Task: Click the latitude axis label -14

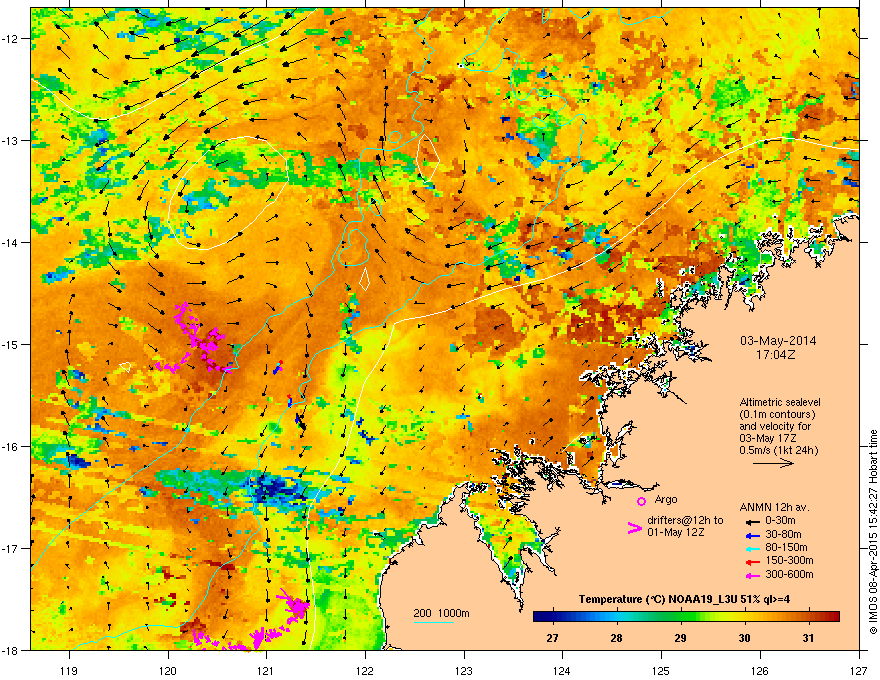Action: pyautogui.click(x=10, y=242)
